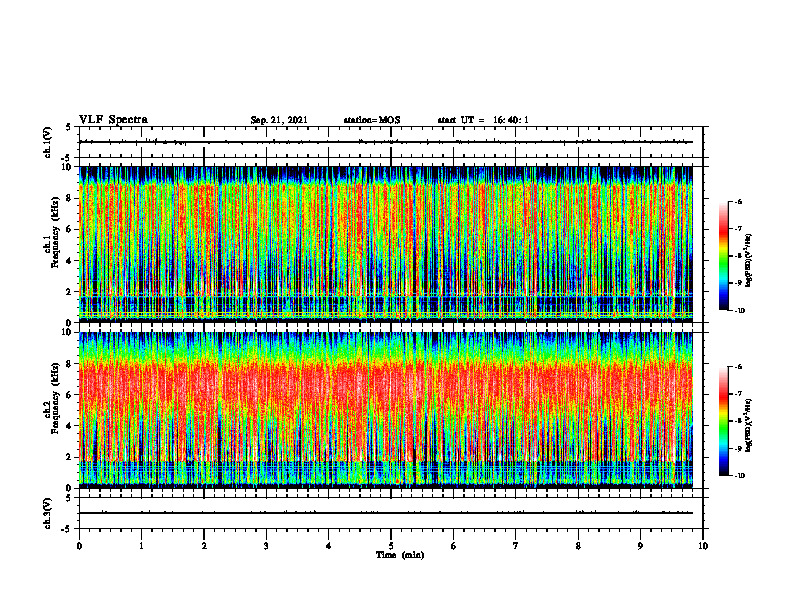Click the ch.2 frequency tick label "4"
The image size is (792, 612).
click(70, 426)
